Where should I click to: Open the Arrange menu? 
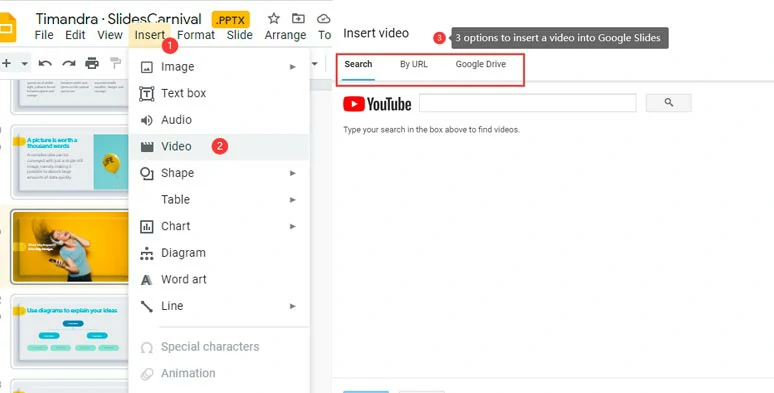point(285,35)
